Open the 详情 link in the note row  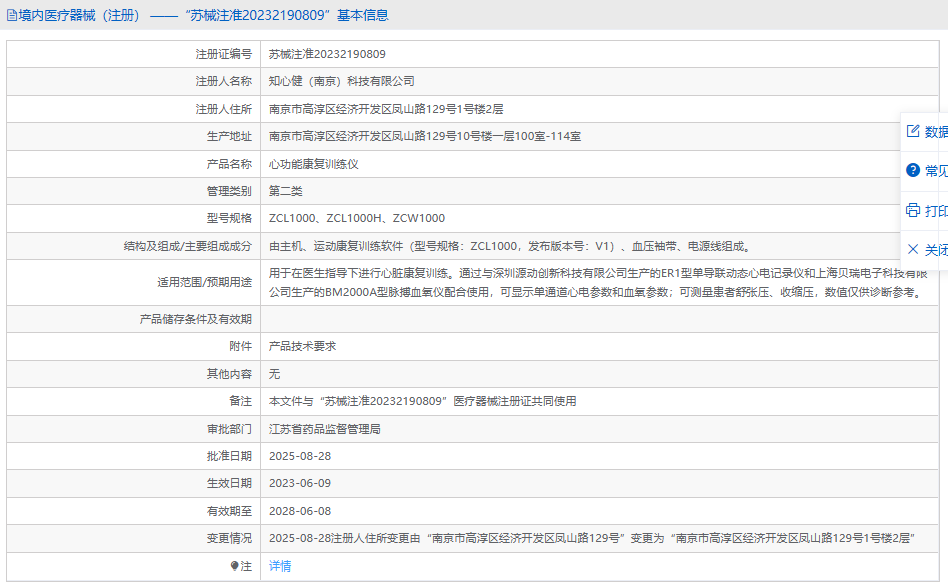coord(280,566)
